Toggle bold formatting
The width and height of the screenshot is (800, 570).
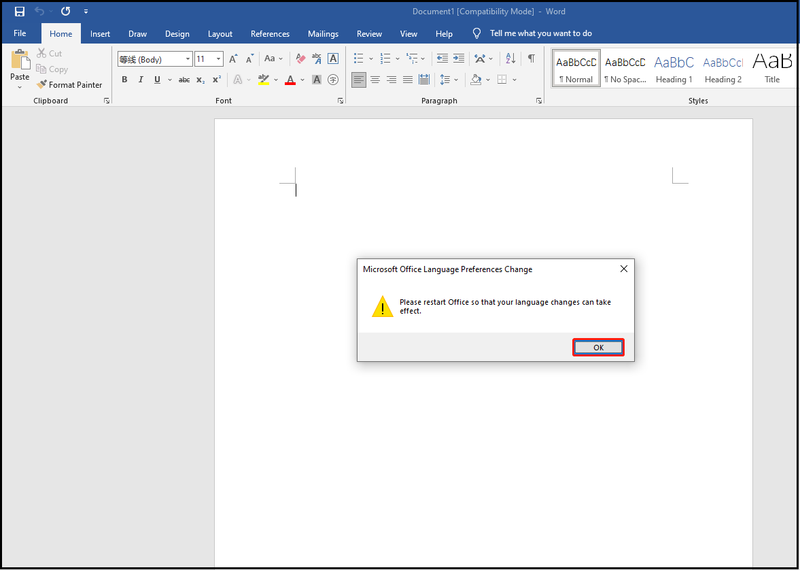click(x=124, y=80)
